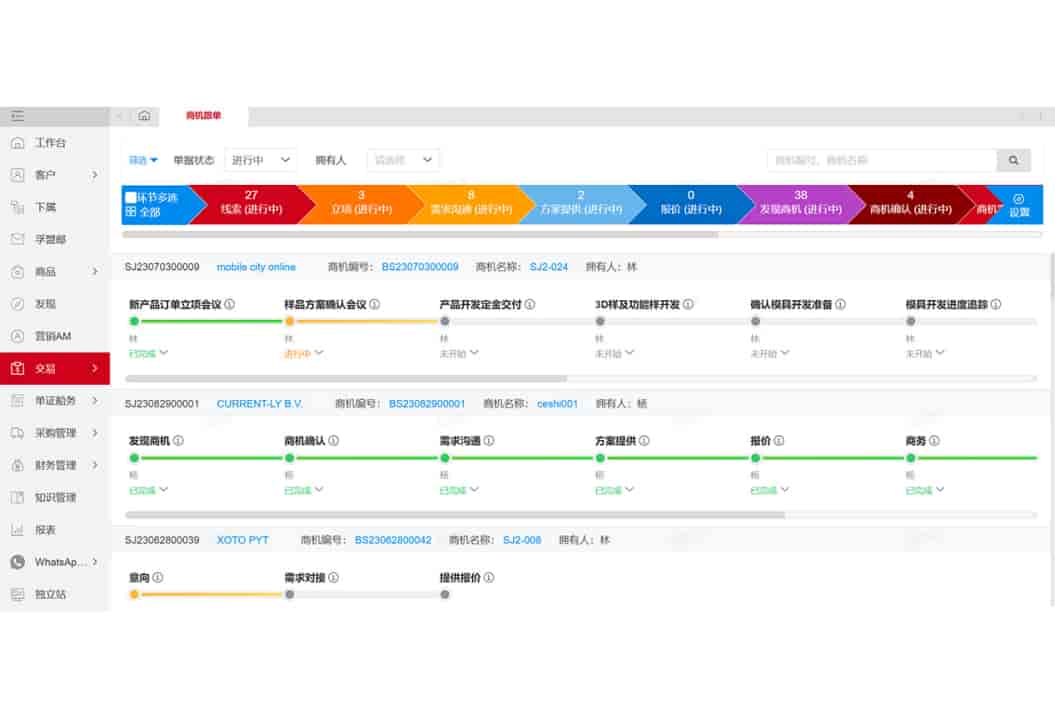Open the 拥有人 owner dropdown
Screen dimensions: 1055x720
[x=403, y=160]
